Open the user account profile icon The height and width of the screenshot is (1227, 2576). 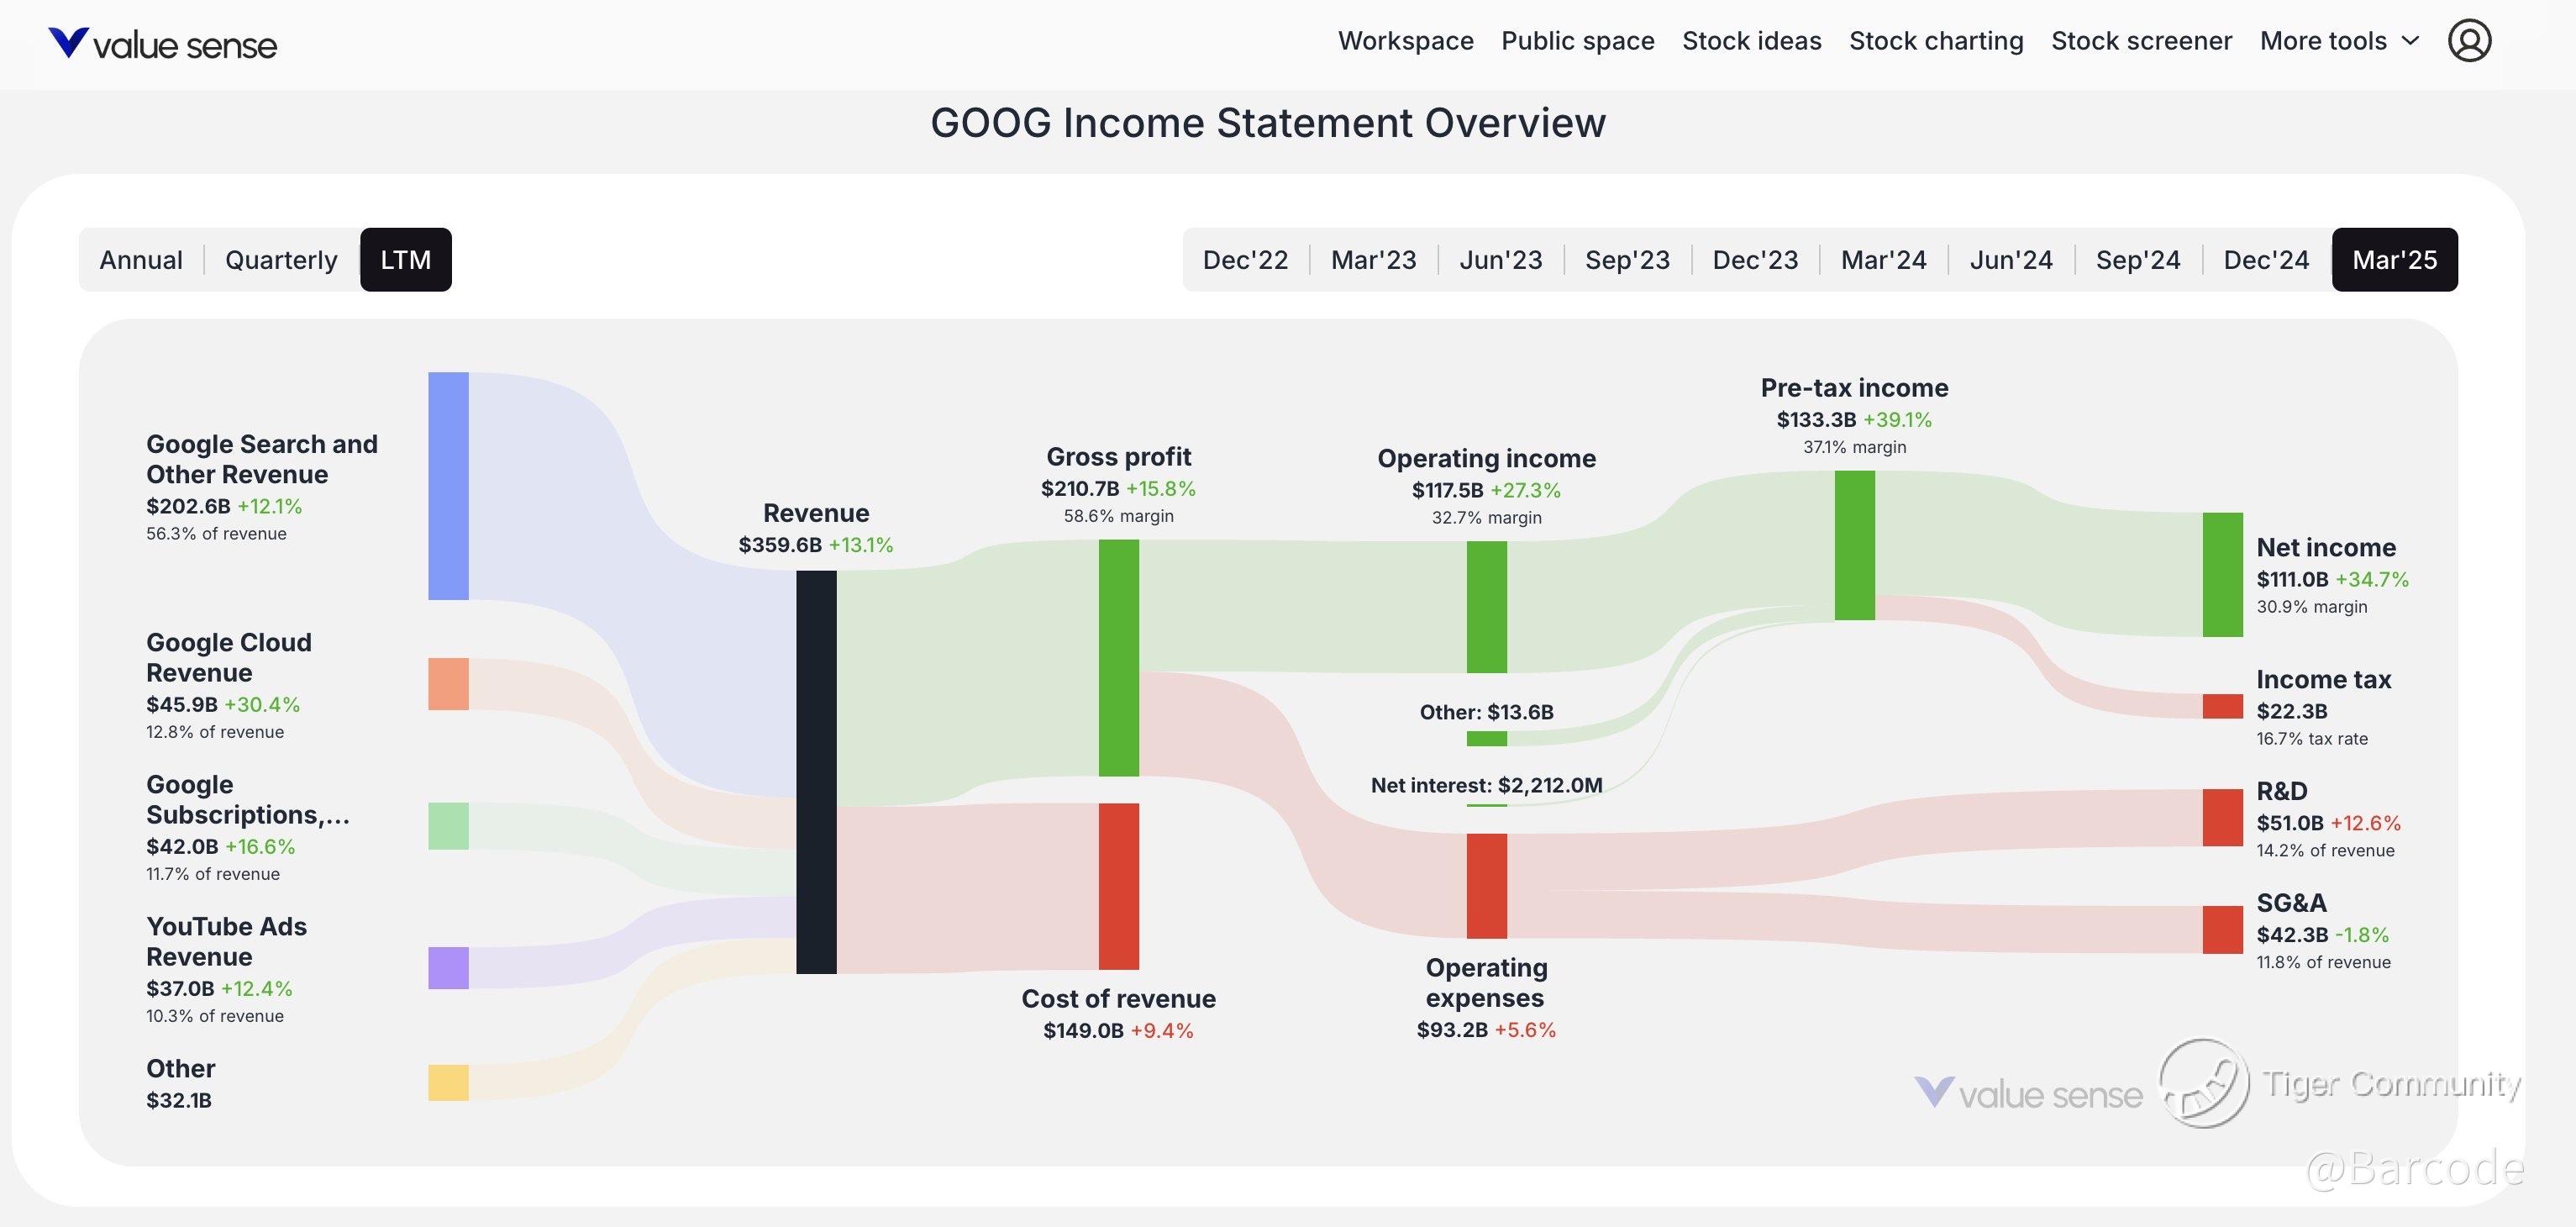coord(2469,41)
